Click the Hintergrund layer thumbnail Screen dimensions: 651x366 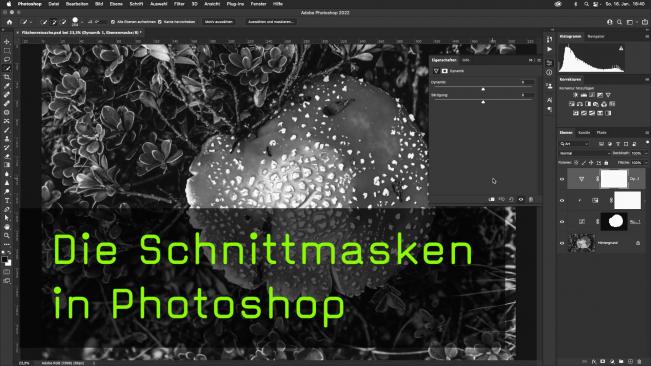pos(582,243)
